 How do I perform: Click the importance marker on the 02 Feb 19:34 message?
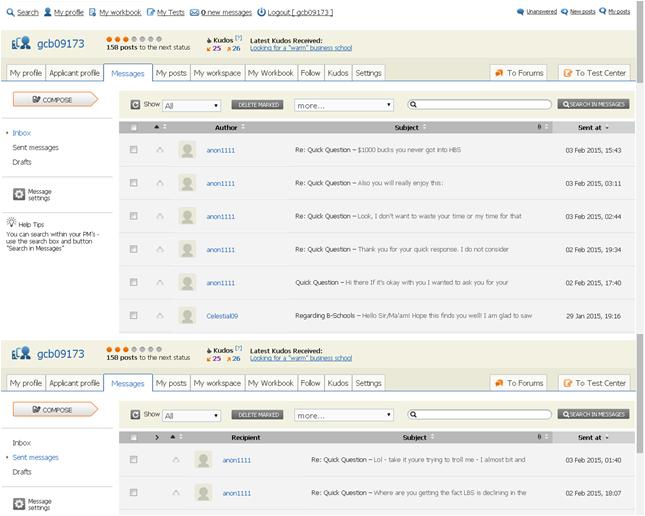coord(160,249)
